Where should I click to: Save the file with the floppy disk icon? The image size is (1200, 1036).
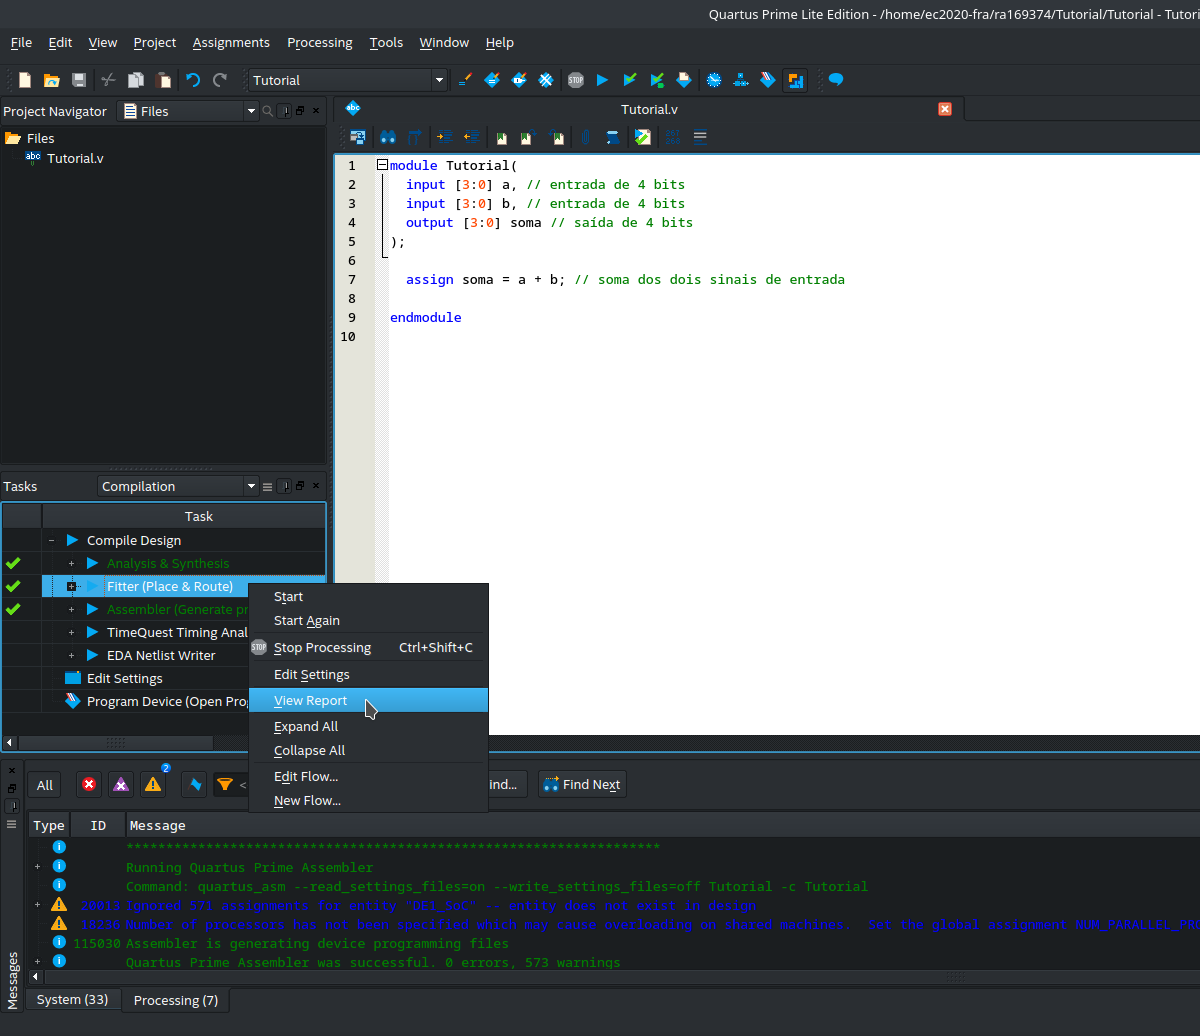click(79, 80)
